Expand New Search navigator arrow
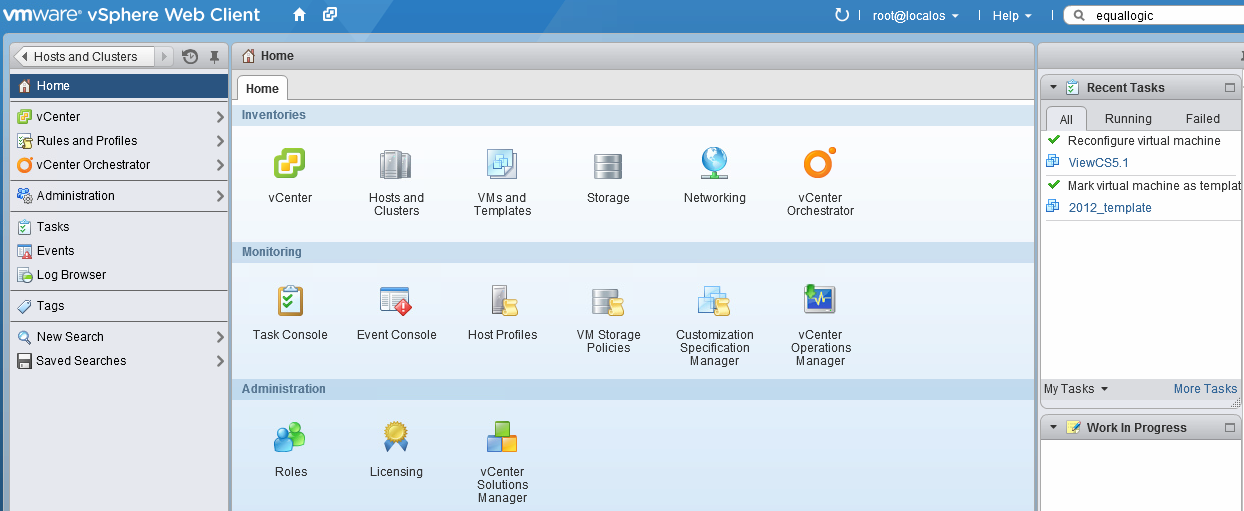The width and height of the screenshot is (1244, 511). 220,337
